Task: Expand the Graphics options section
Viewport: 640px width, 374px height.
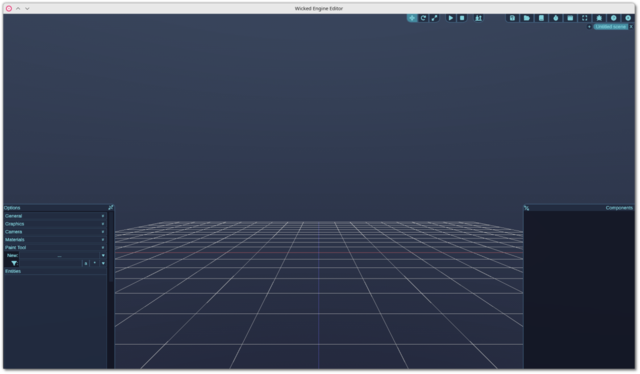Action: 55,224
